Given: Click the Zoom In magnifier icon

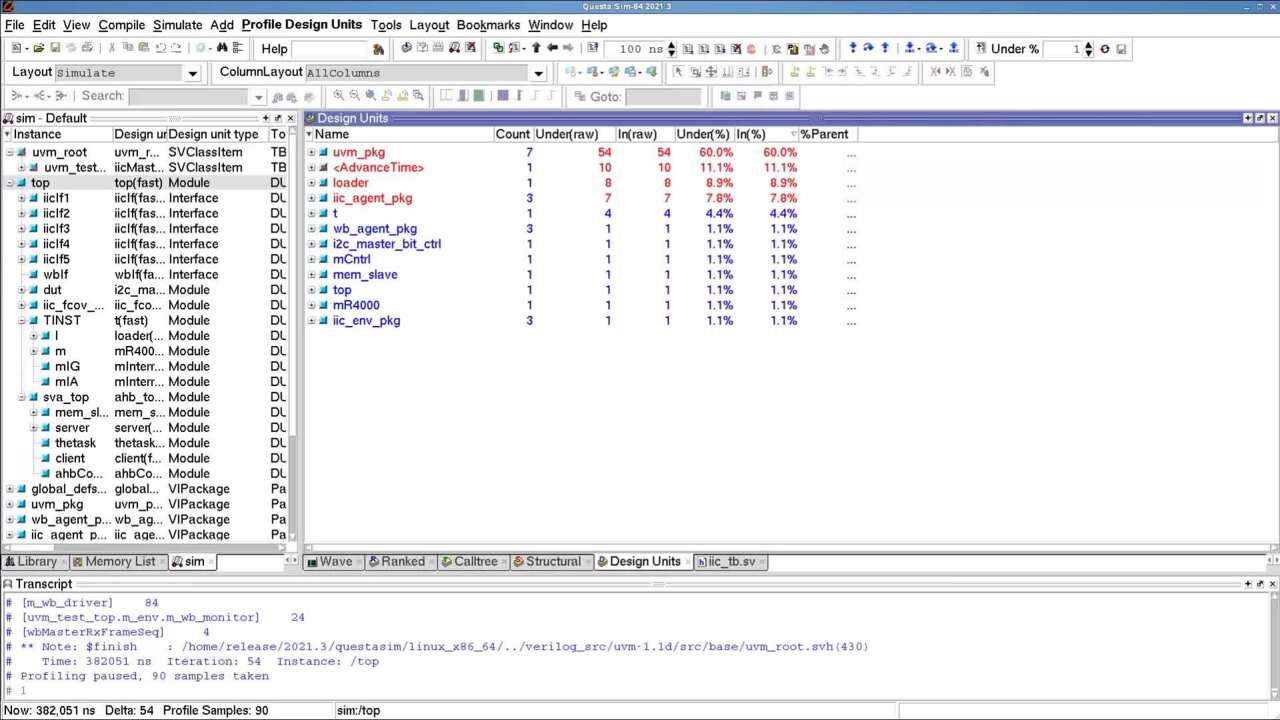Looking at the screenshot, I should [339, 96].
